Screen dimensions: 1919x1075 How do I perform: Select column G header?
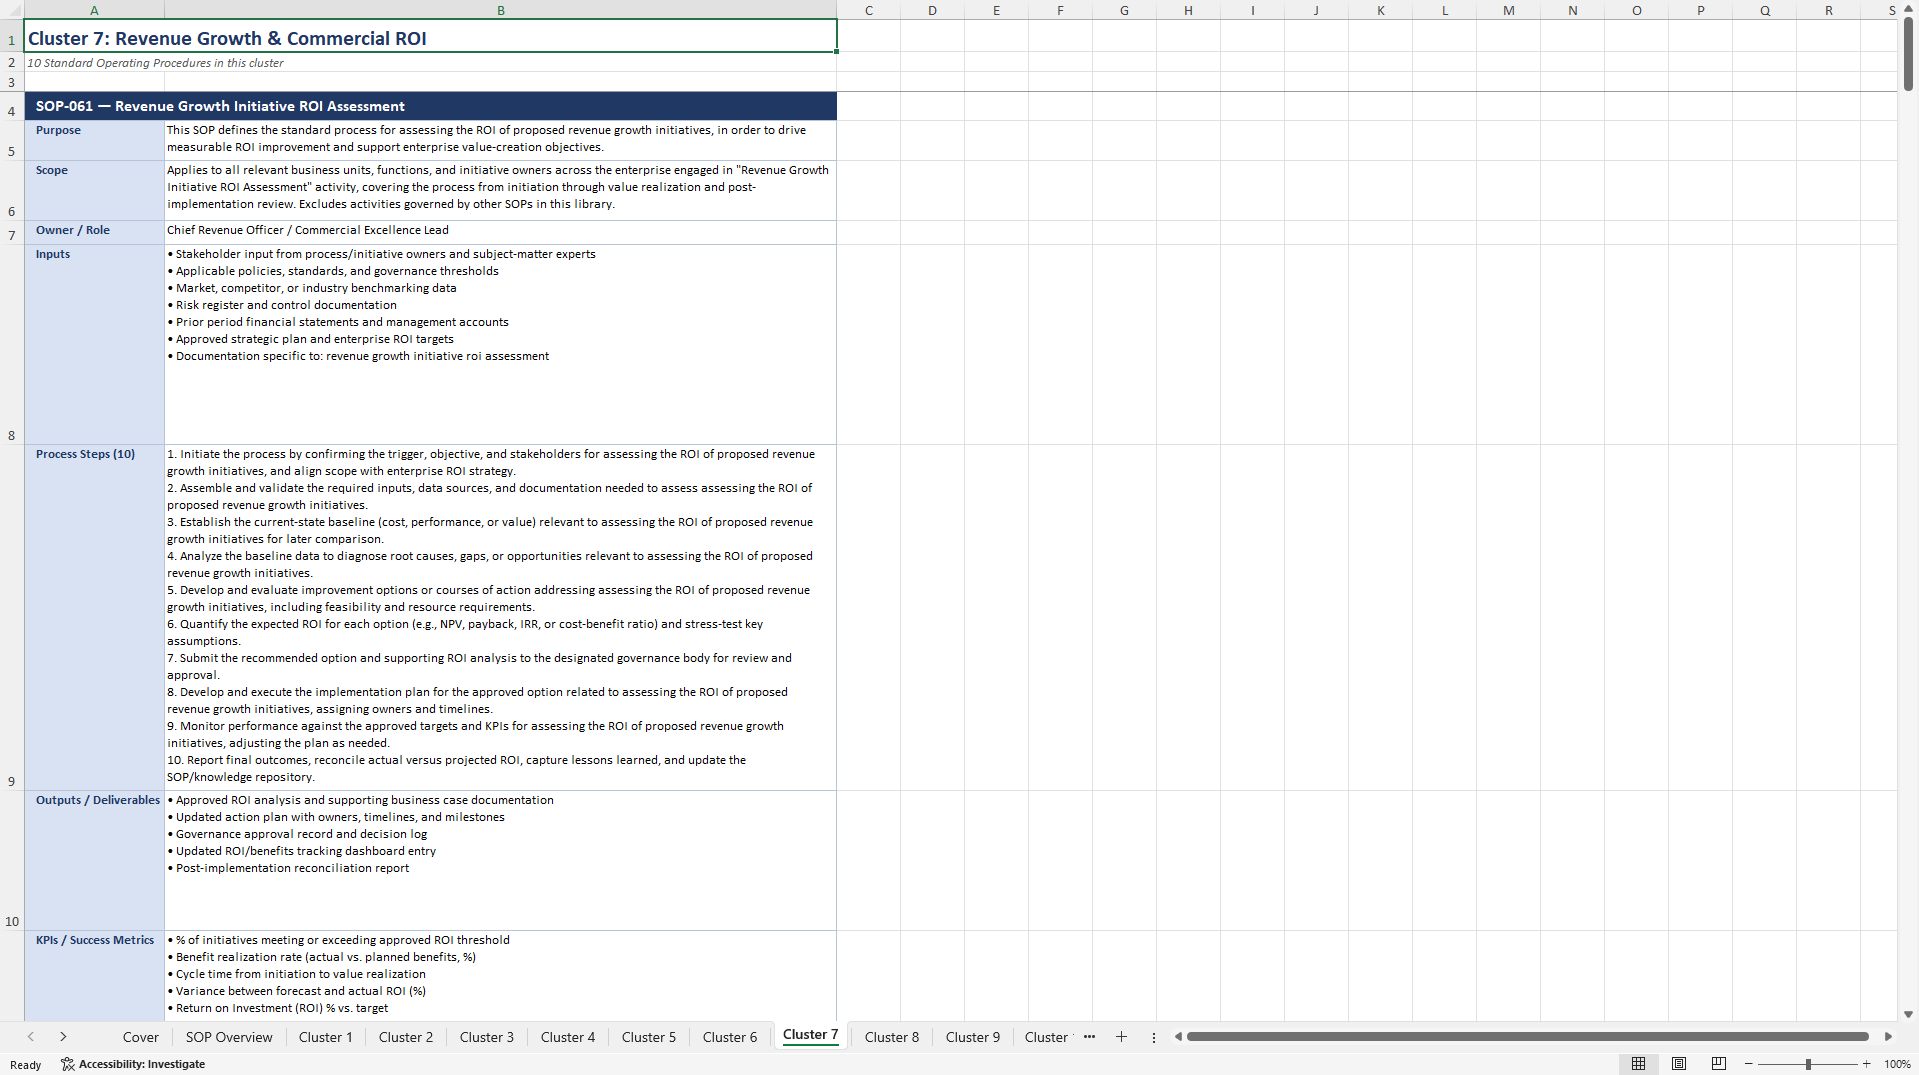pyautogui.click(x=1125, y=10)
